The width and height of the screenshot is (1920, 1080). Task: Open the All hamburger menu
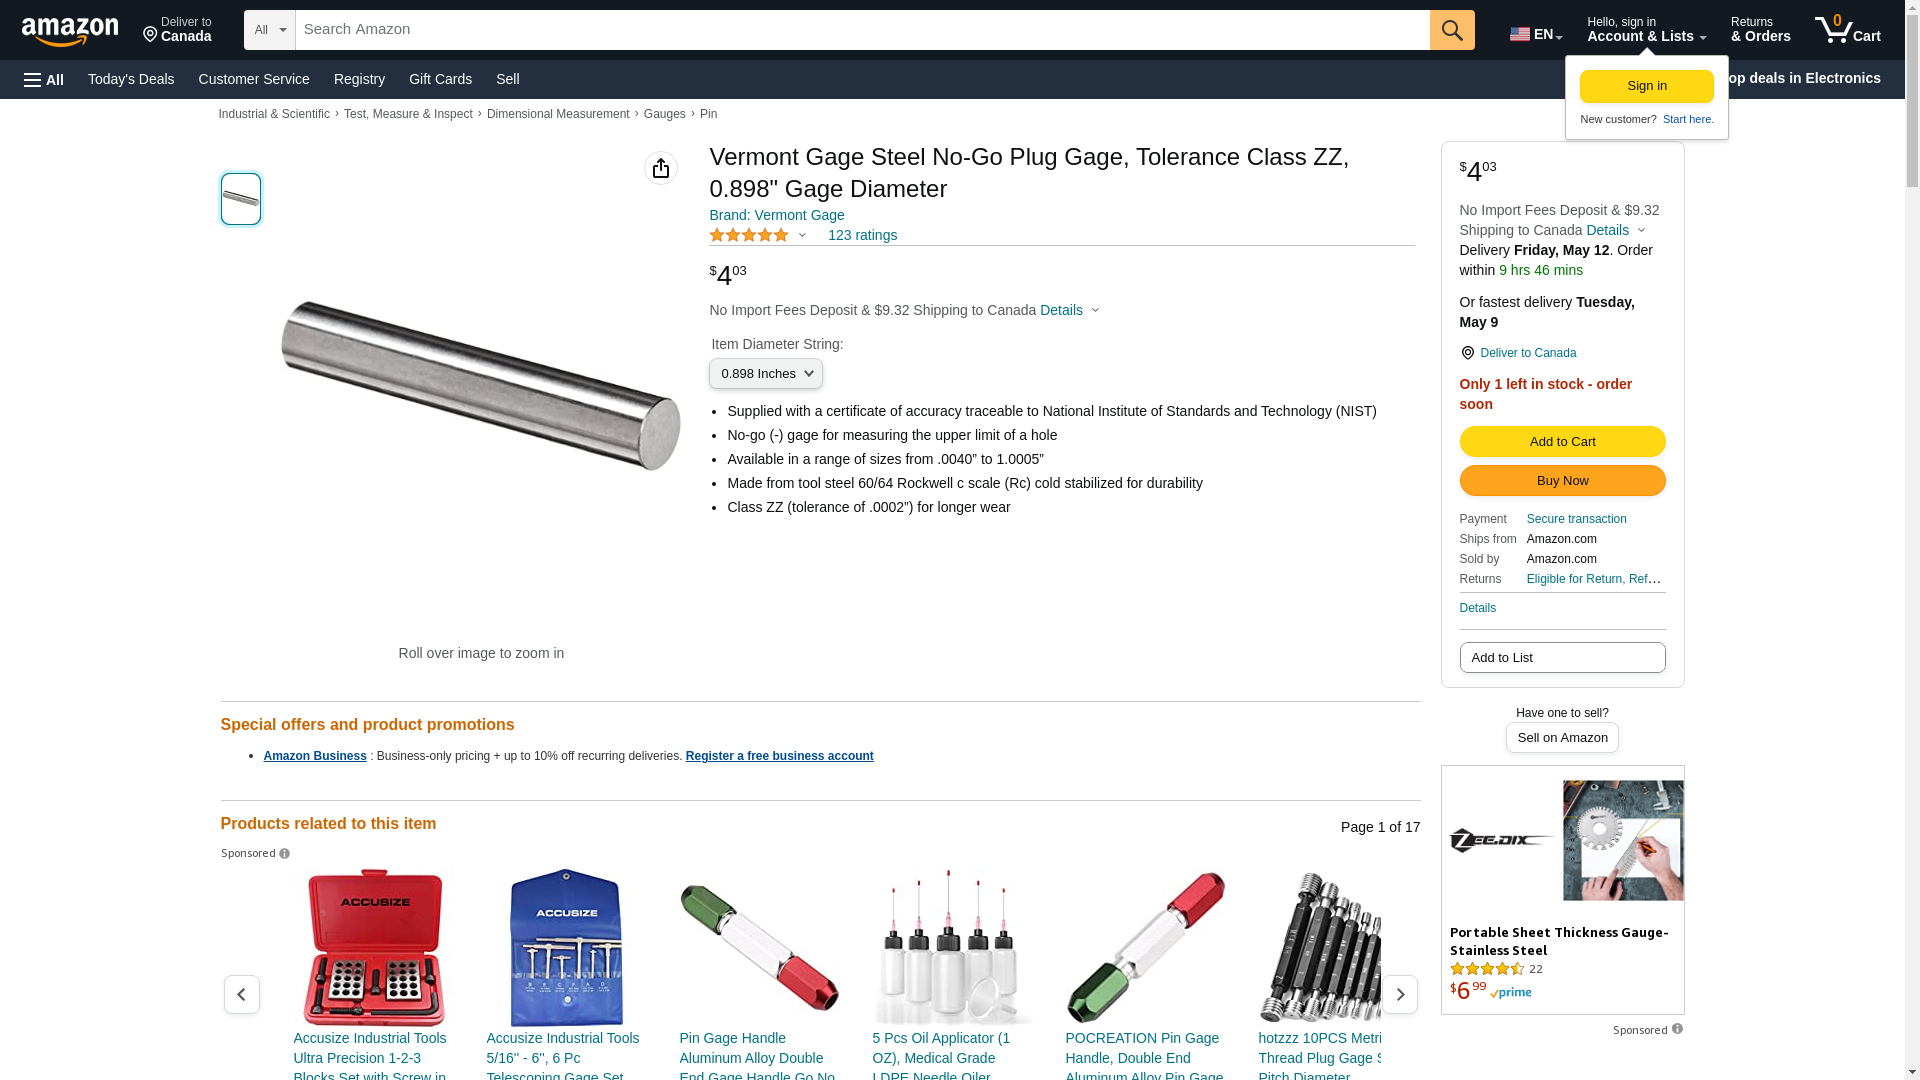44,80
